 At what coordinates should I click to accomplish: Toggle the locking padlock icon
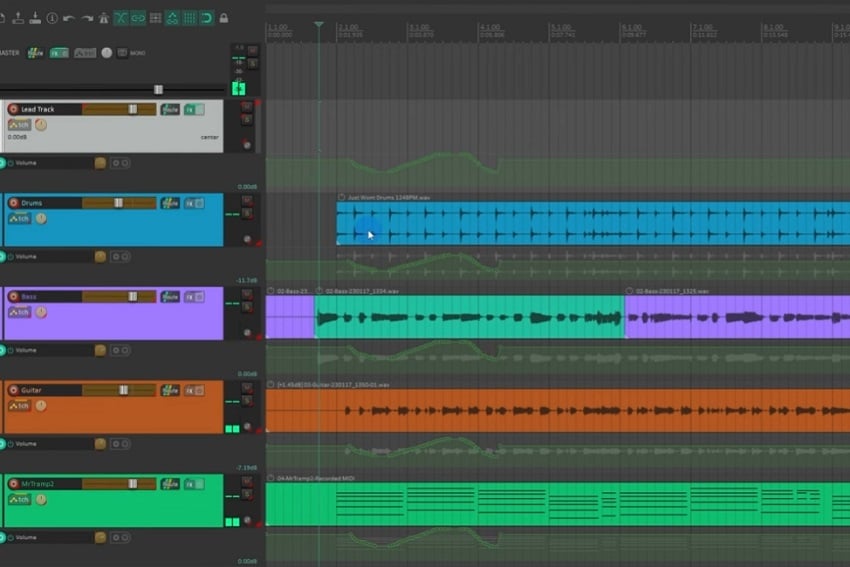click(x=223, y=18)
